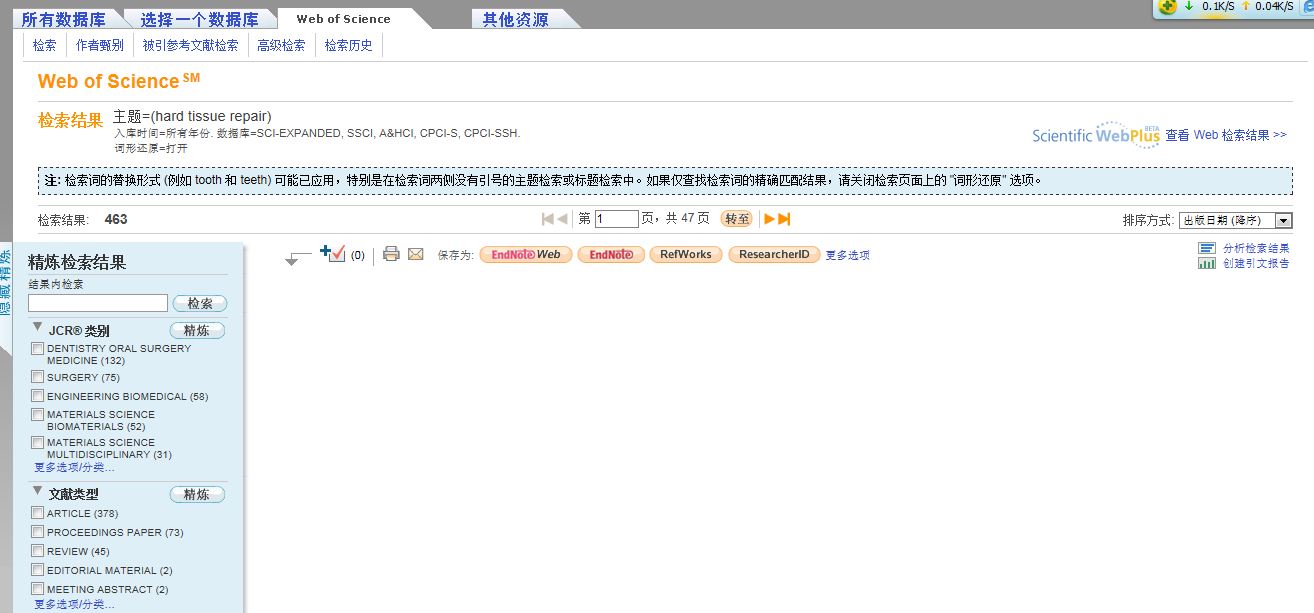This screenshot has width=1314, height=613.
Task: Open 被引参考文献检索 menu item
Action: (190, 45)
